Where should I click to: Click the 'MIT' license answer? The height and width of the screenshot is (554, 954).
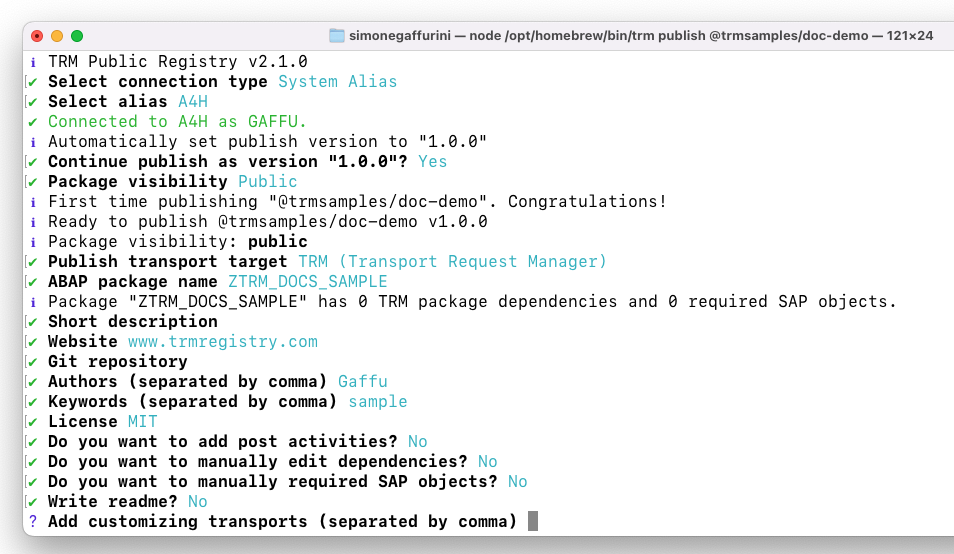point(143,422)
